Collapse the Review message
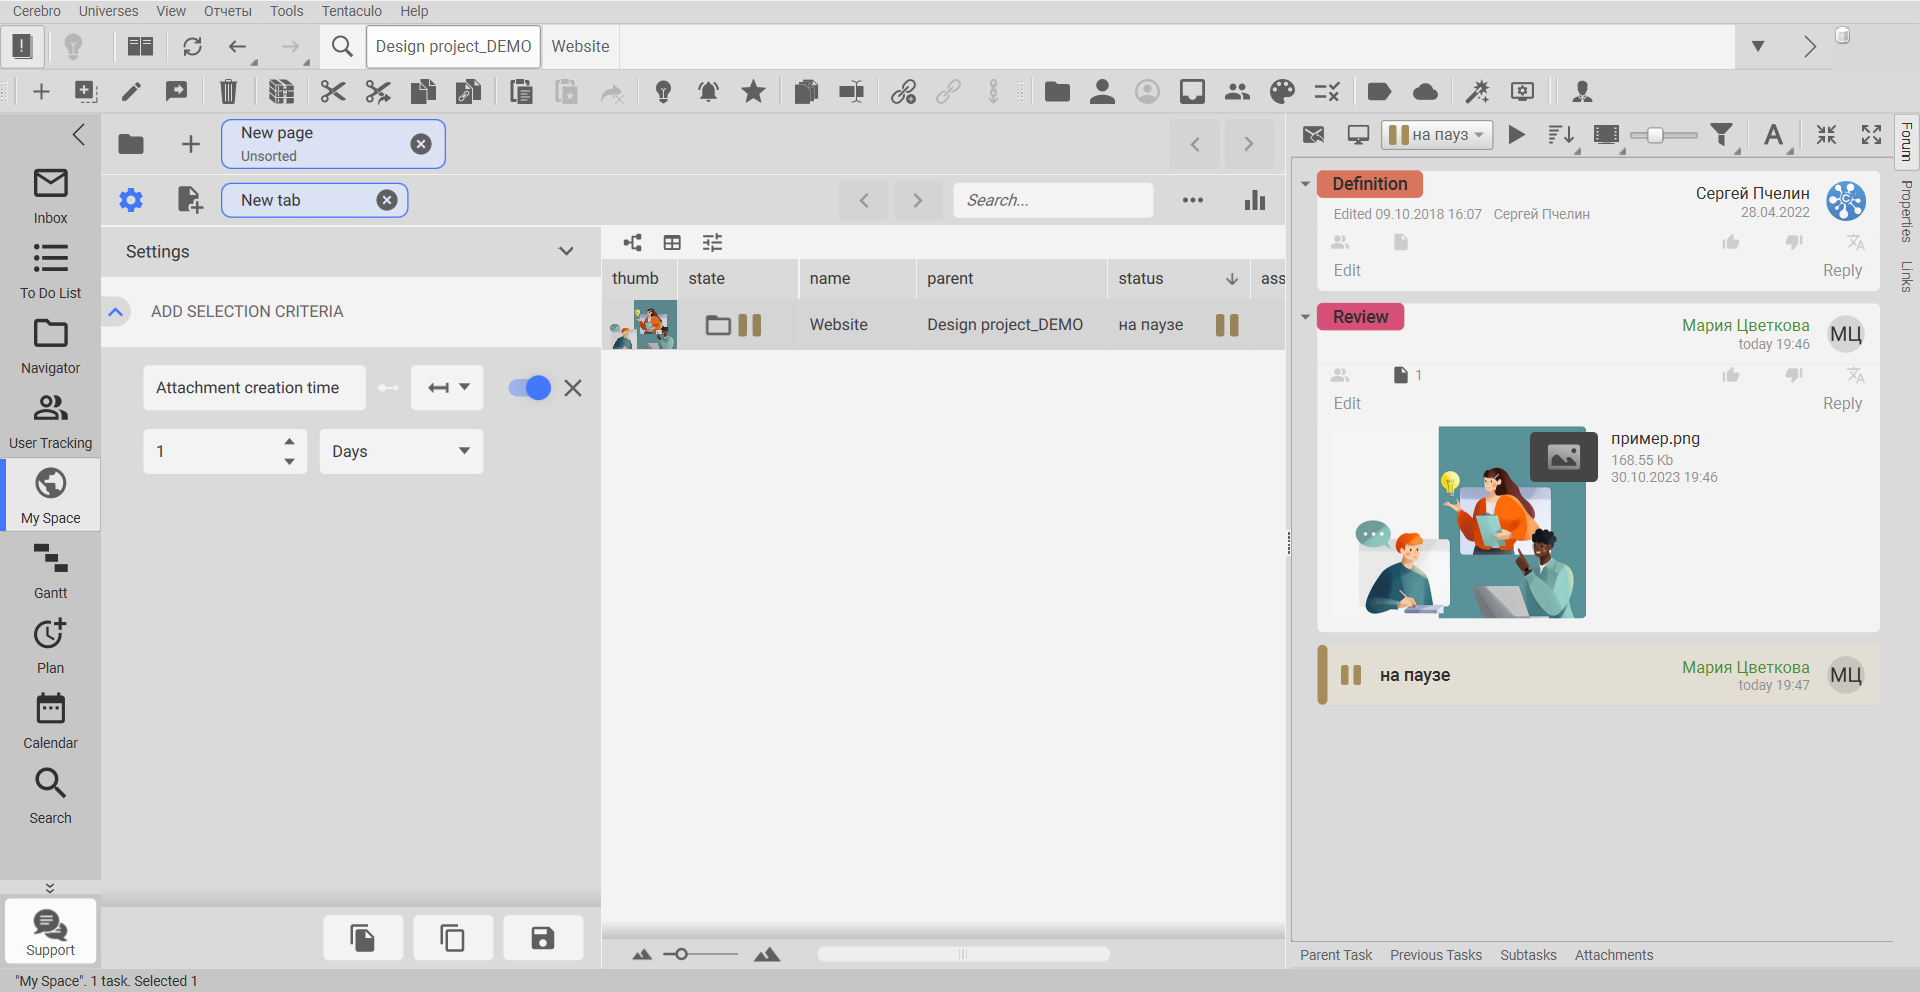 coord(1305,317)
